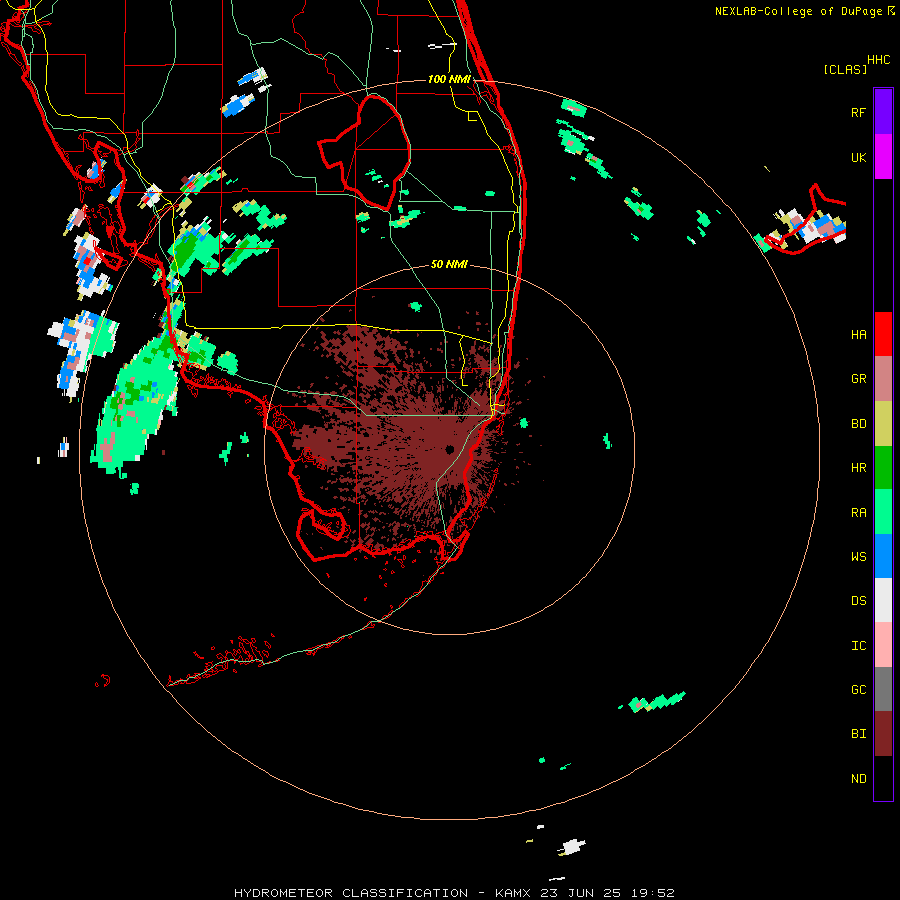The height and width of the screenshot is (900, 900).
Task: Click the "RA" legend label
Action: coord(858,513)
